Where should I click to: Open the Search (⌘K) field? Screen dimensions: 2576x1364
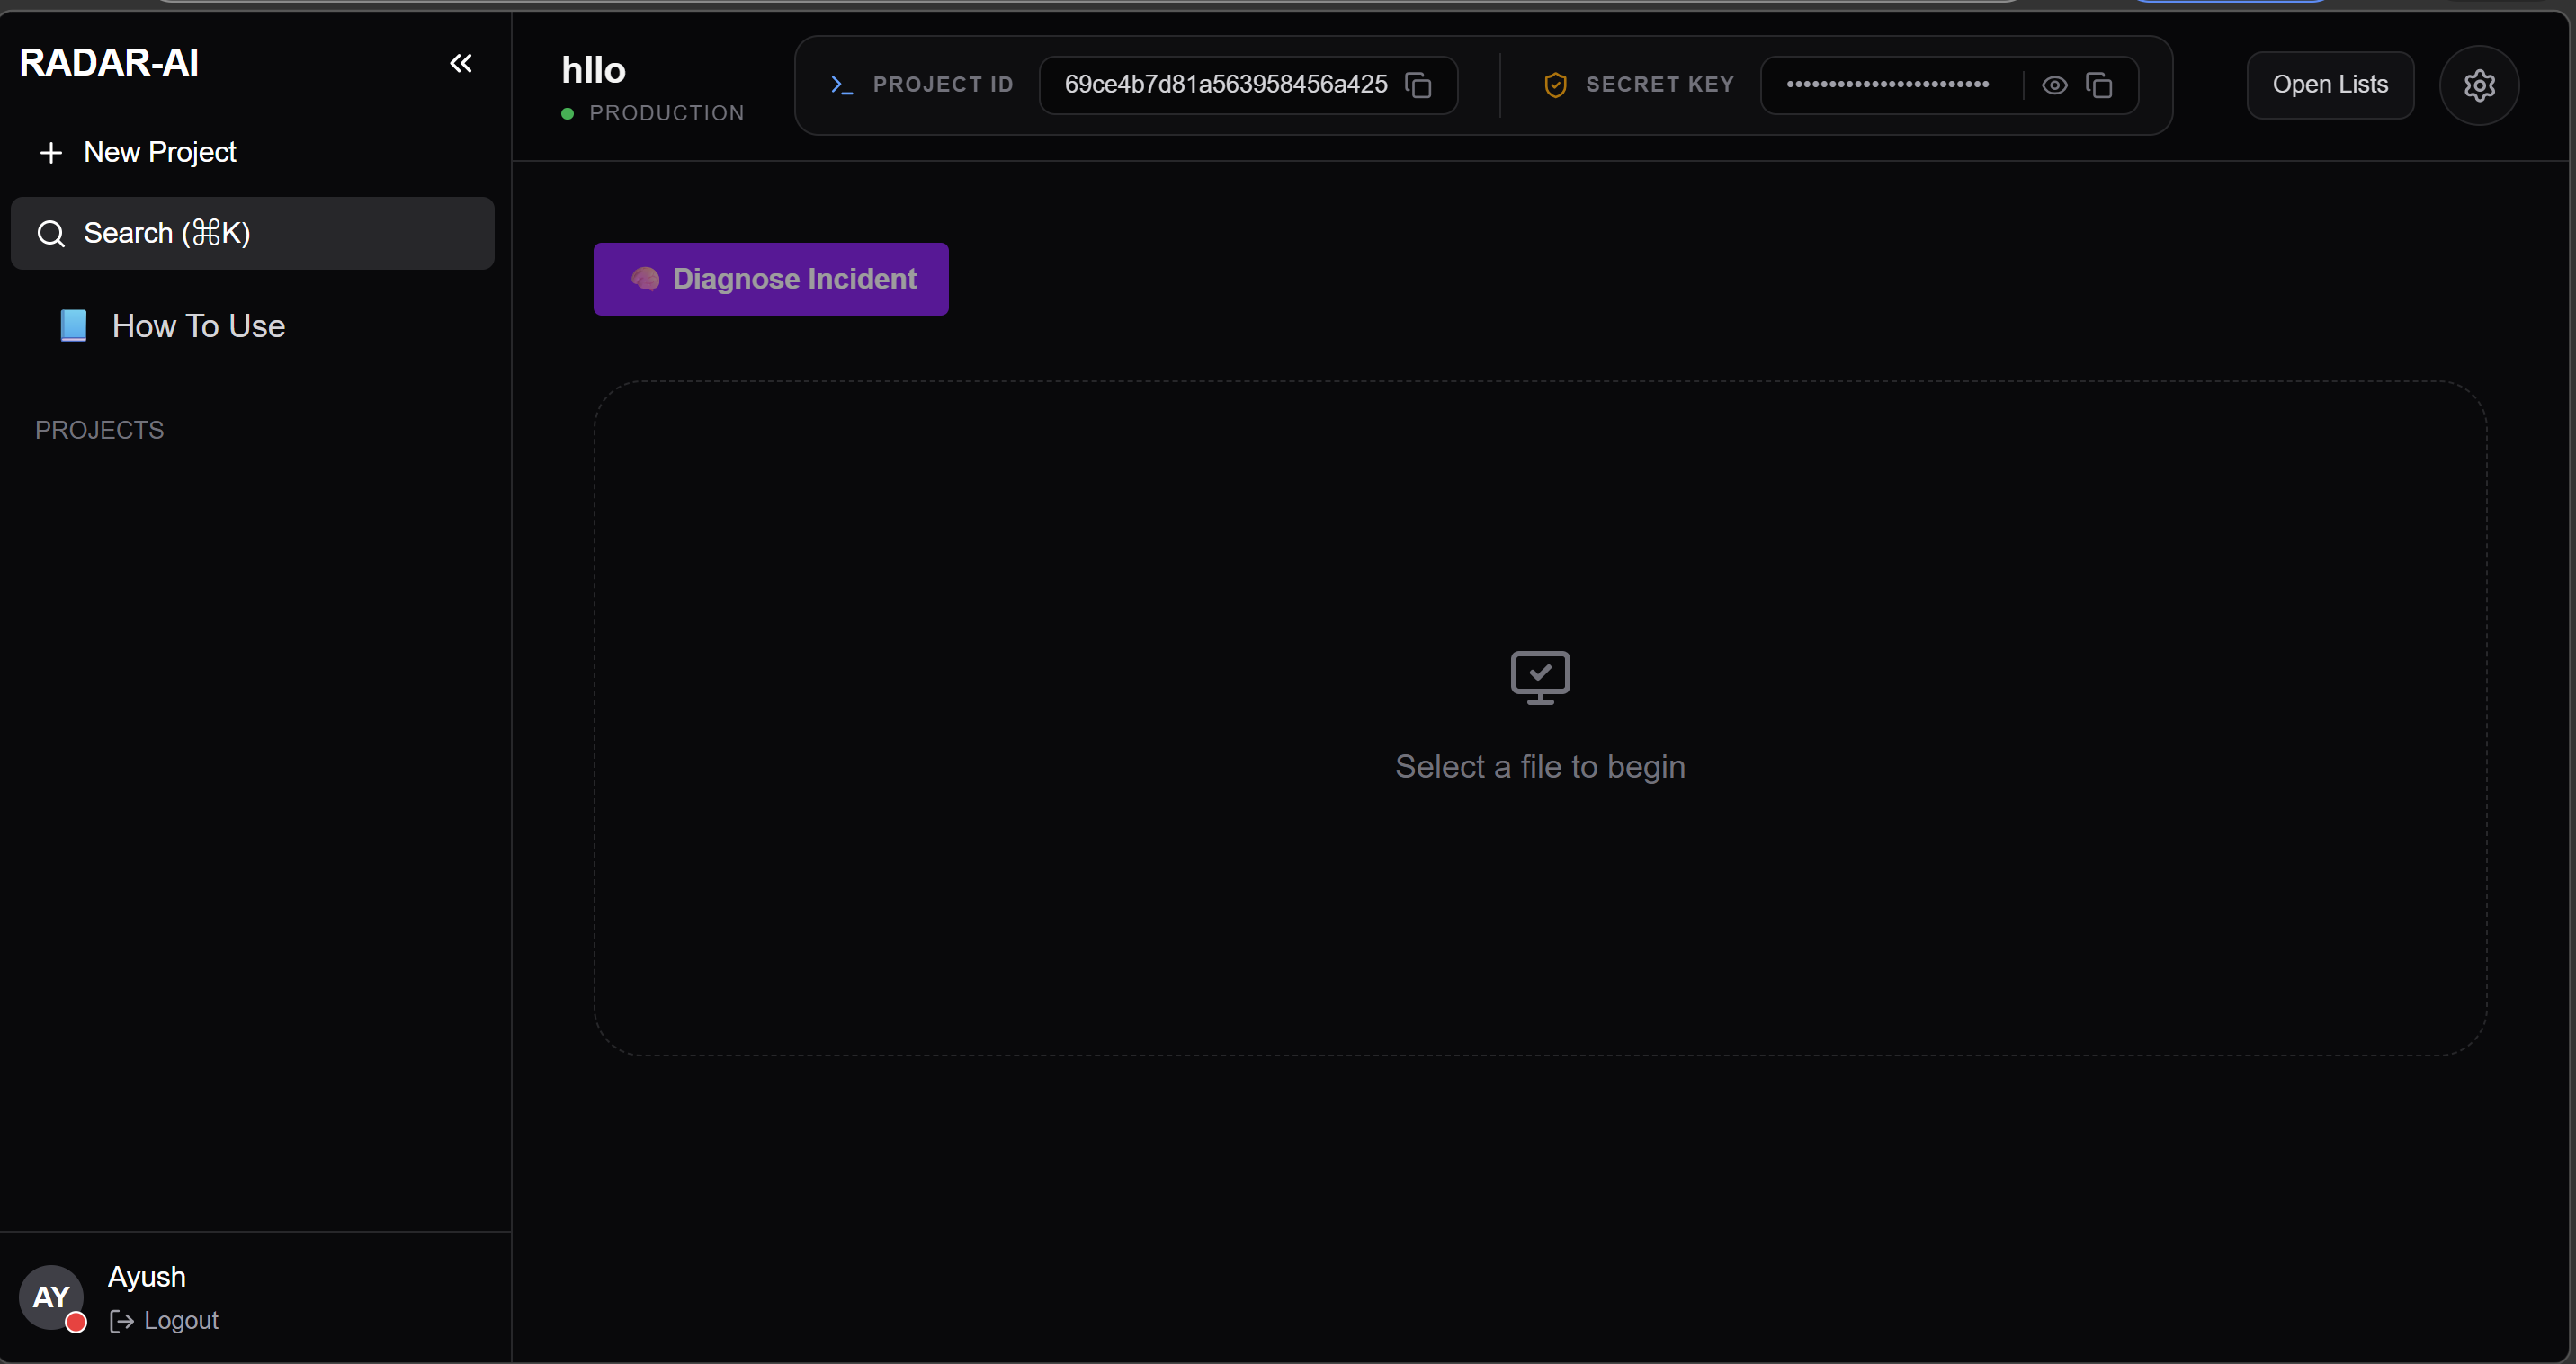(x=253, y=233)
